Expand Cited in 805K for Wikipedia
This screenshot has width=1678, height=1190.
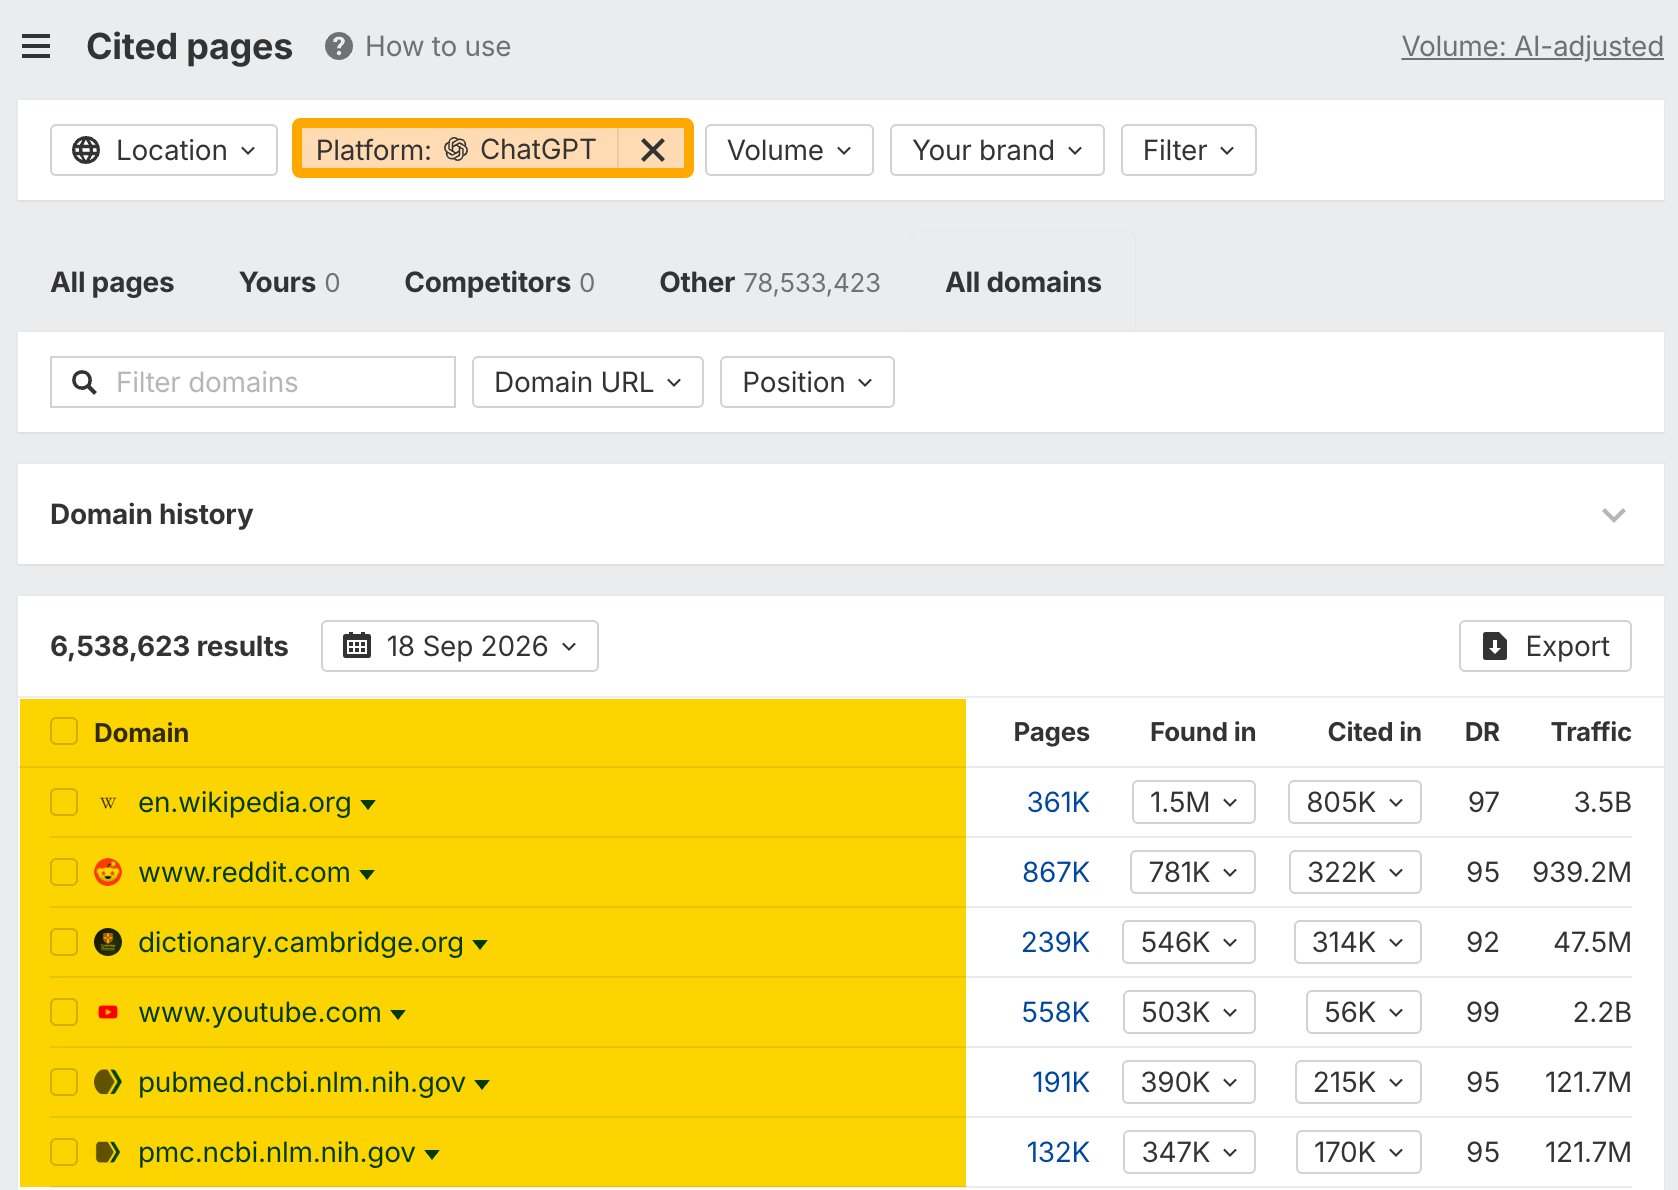[x=1355, y=802]
